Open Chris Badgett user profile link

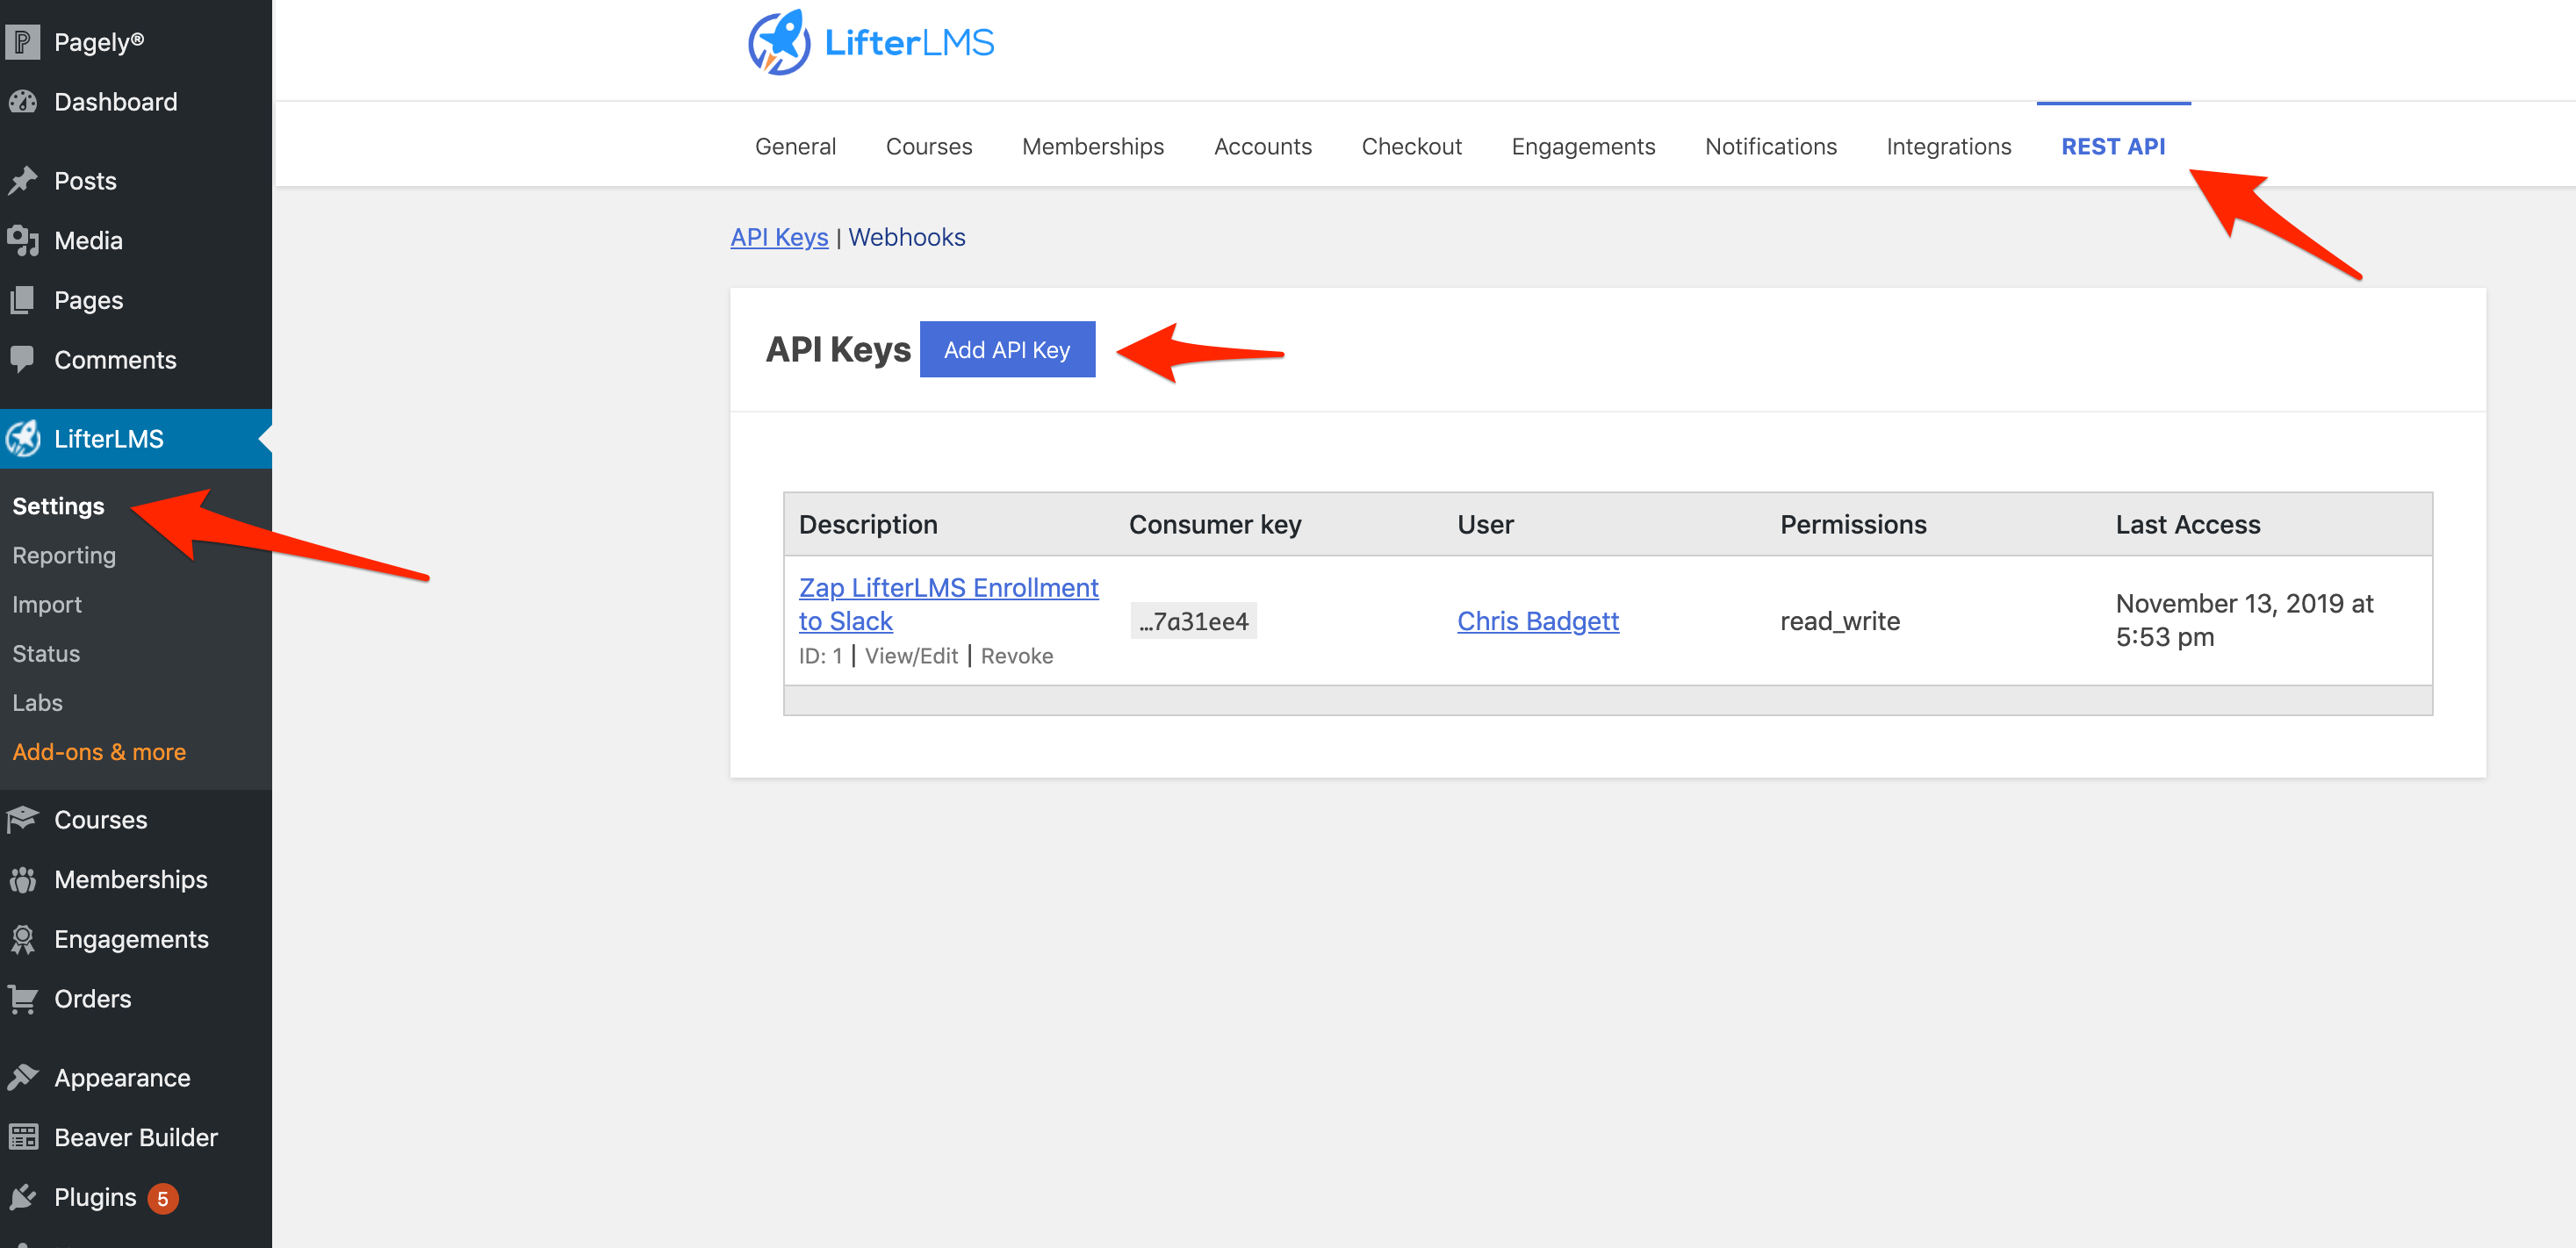click(1537, 621)
